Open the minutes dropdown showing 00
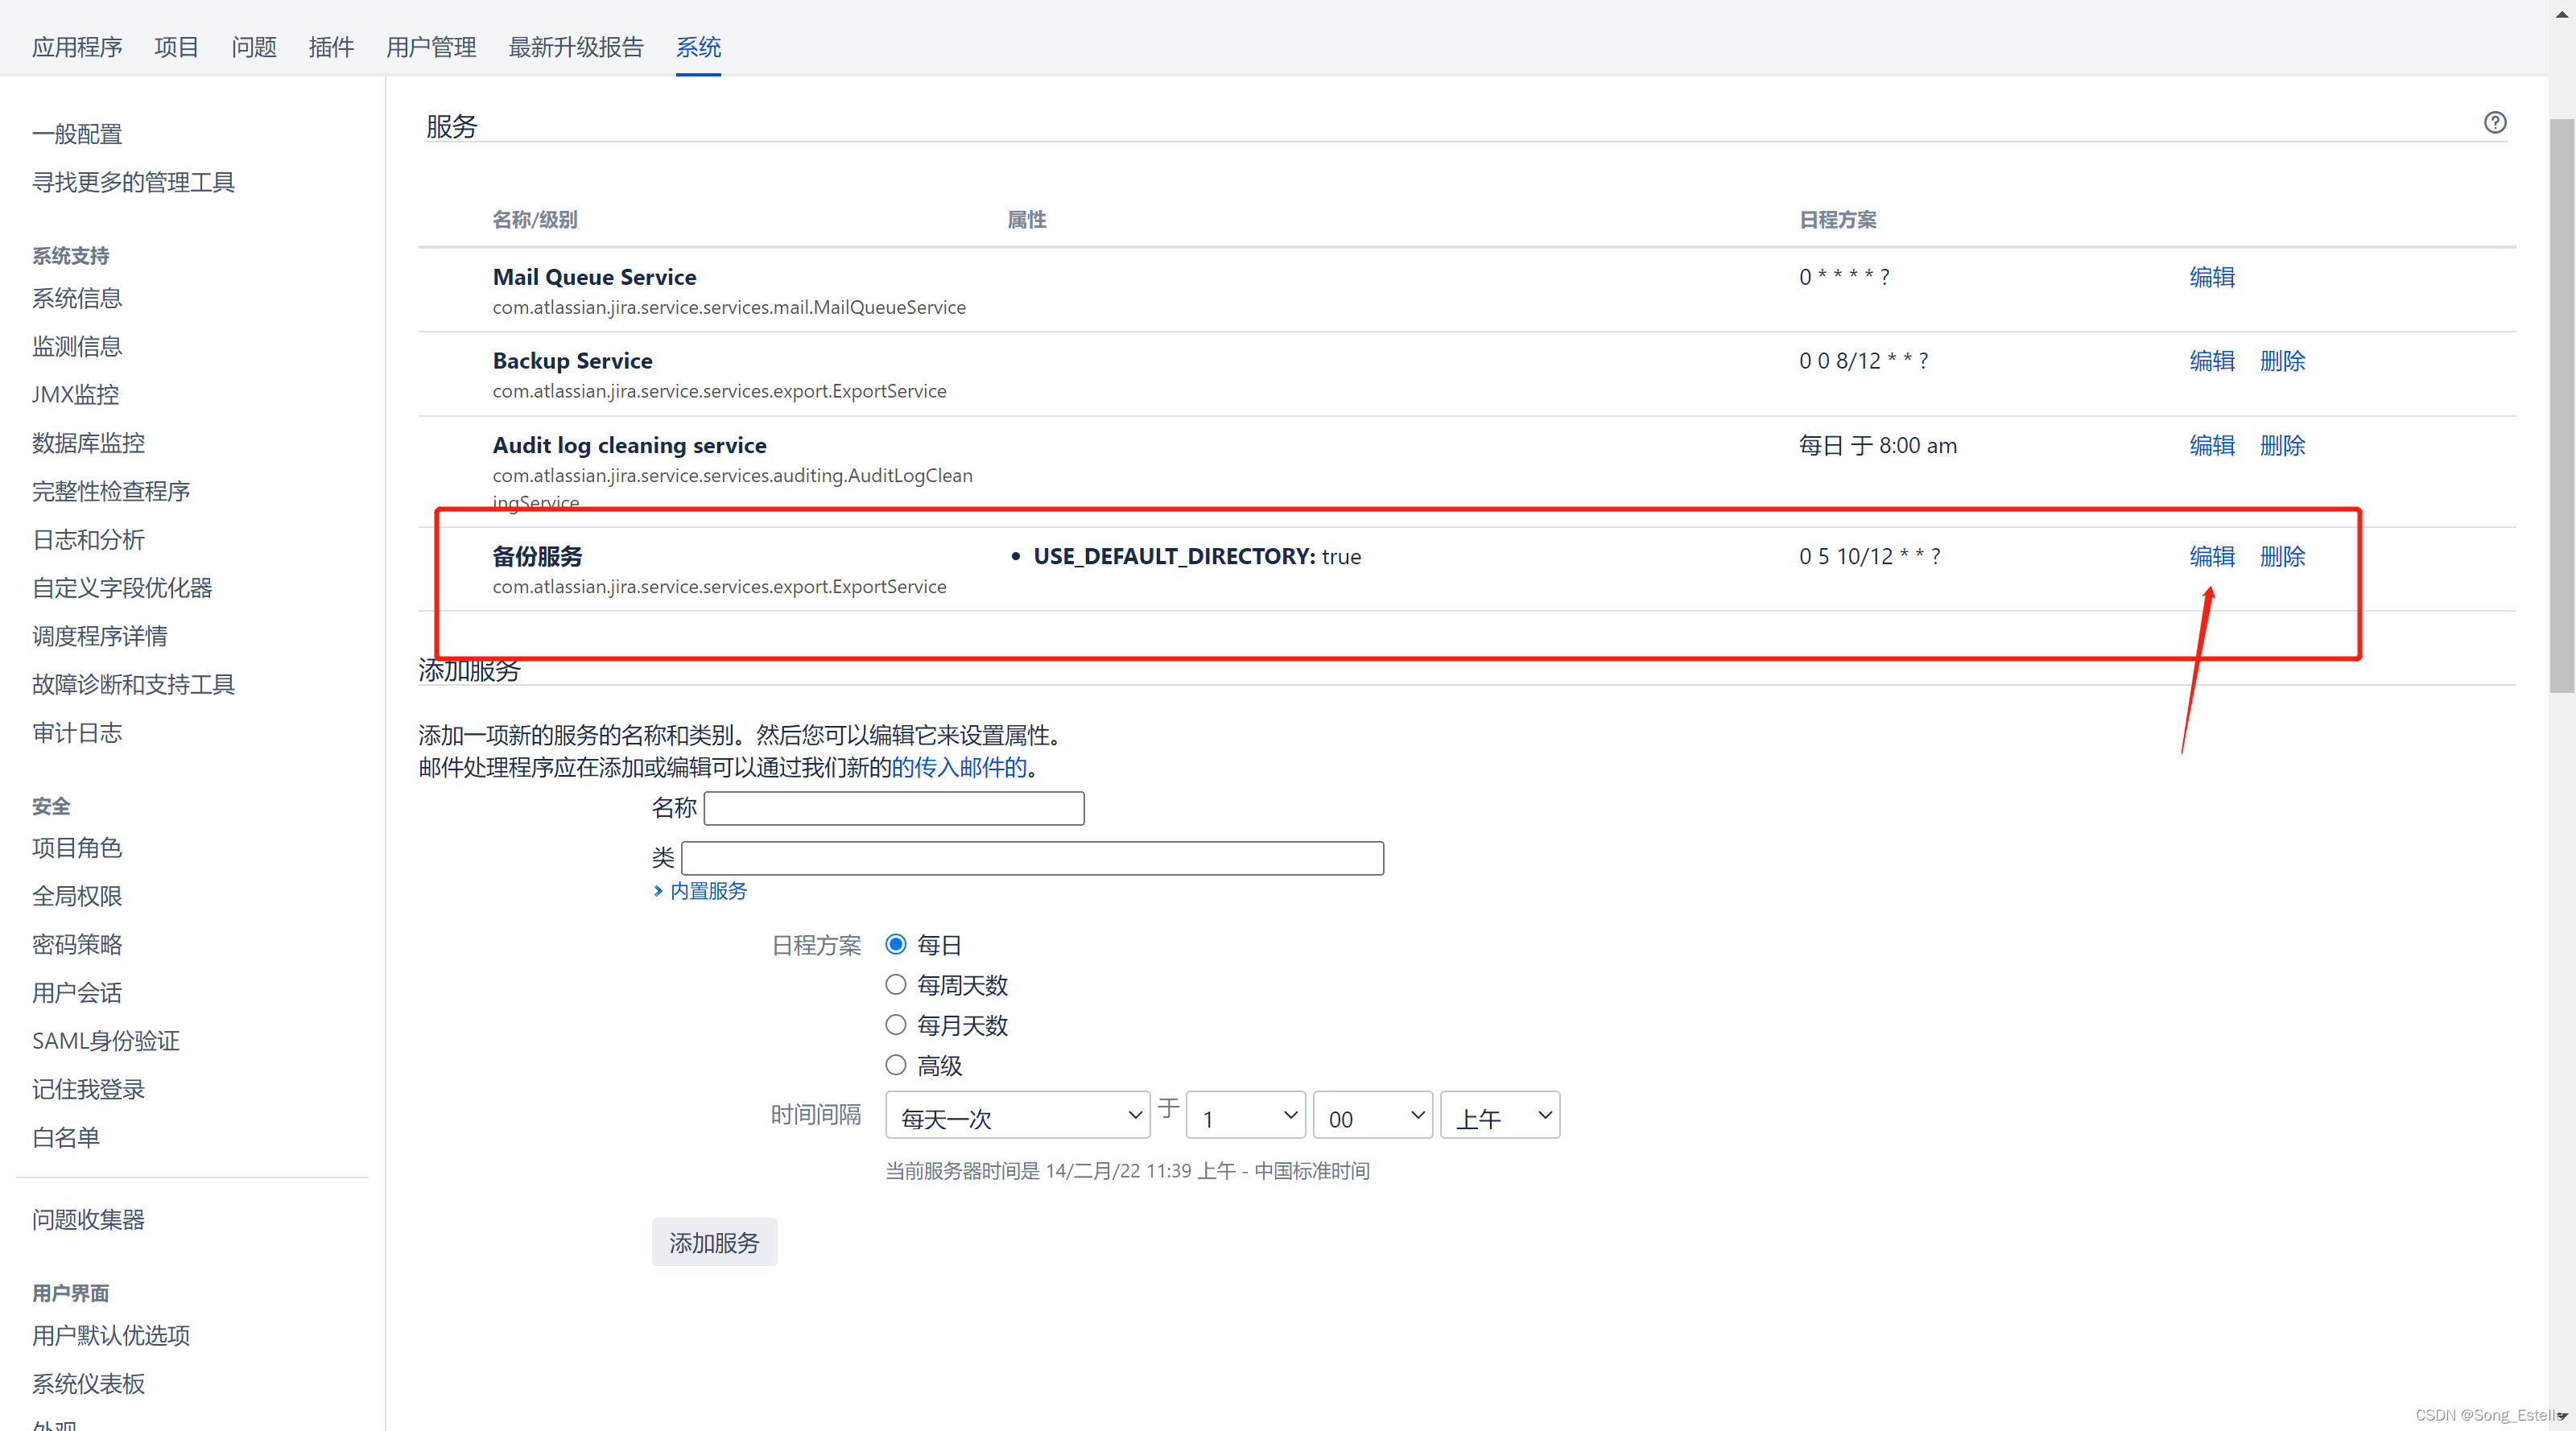The image size is (2576, 1431). click(x=1372, y=1115)
